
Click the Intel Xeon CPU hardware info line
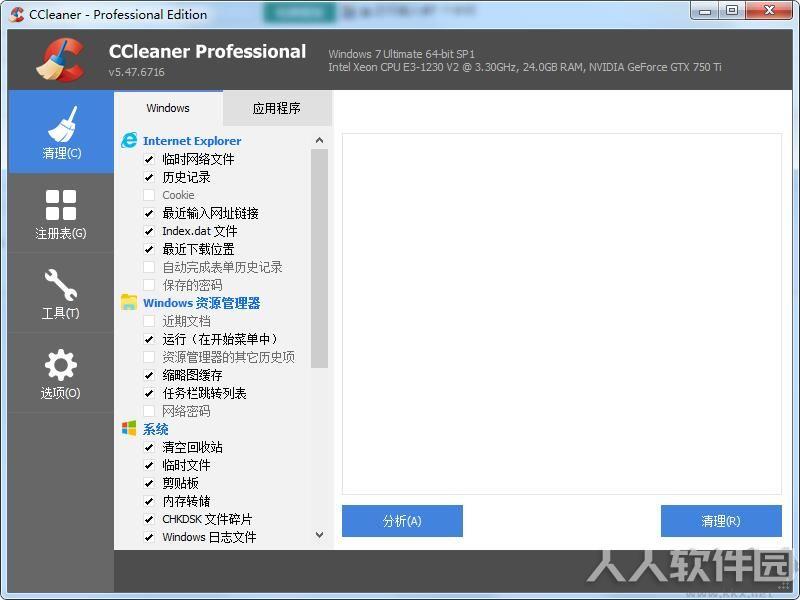tap(524, 67)
